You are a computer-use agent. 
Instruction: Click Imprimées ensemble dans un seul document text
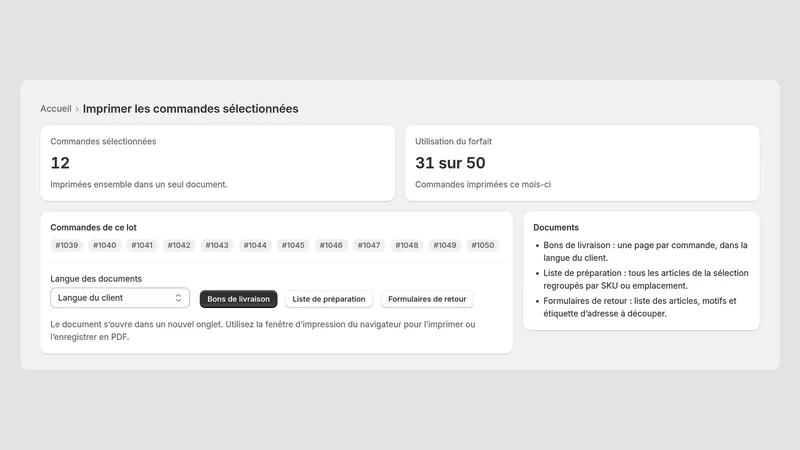[139, 184]
